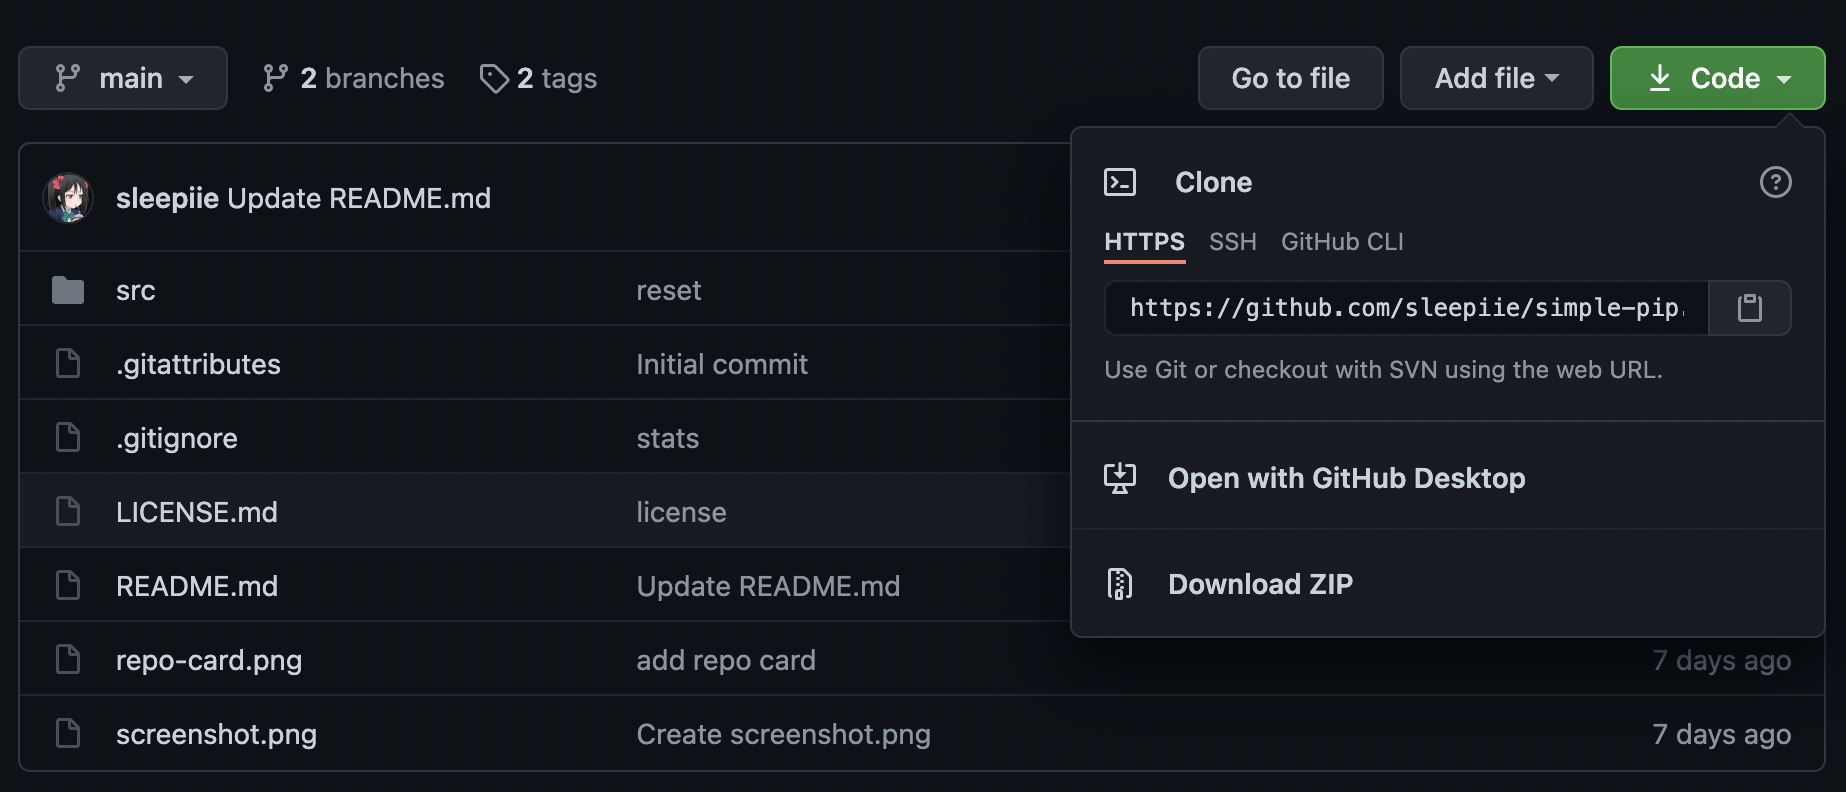View the 'Initial commit' commit message
The width and height of the screenshot is (1846, 792).
722,364
